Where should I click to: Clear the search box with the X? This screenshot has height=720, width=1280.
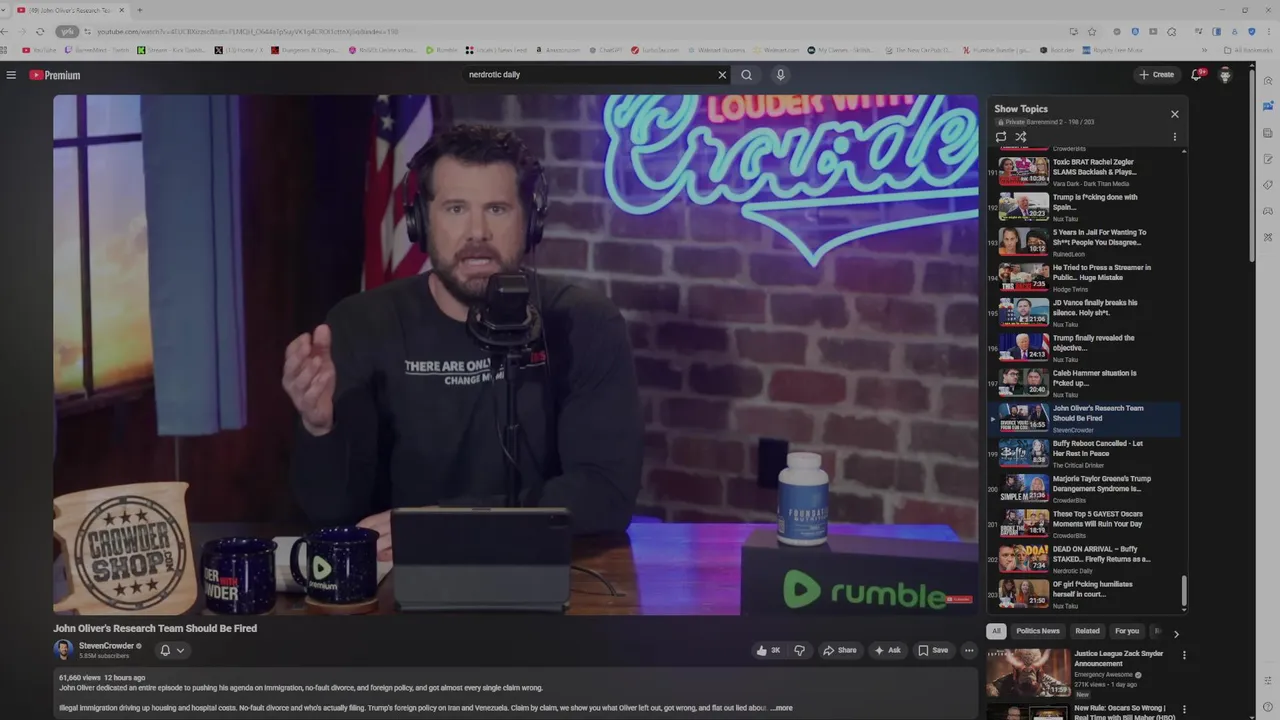722,75
